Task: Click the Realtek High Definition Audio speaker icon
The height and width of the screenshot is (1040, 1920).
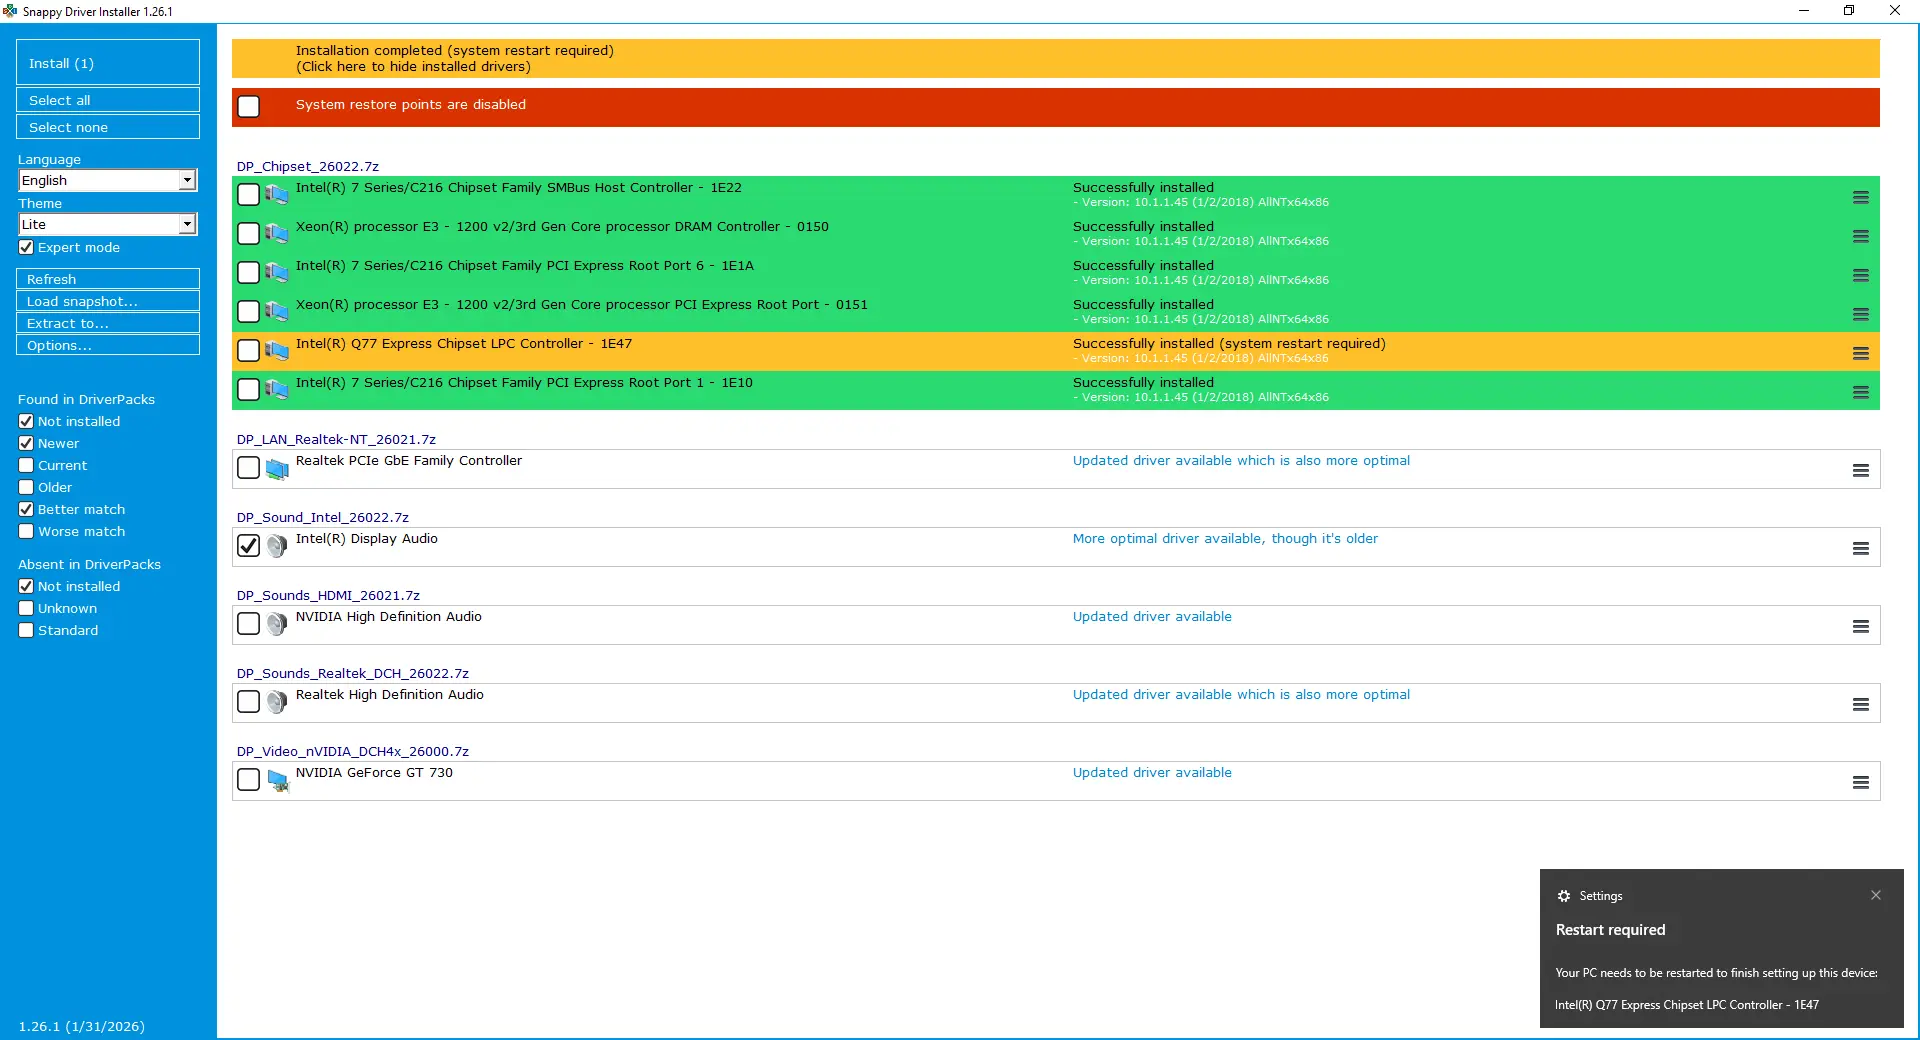Action: (277, 702)
